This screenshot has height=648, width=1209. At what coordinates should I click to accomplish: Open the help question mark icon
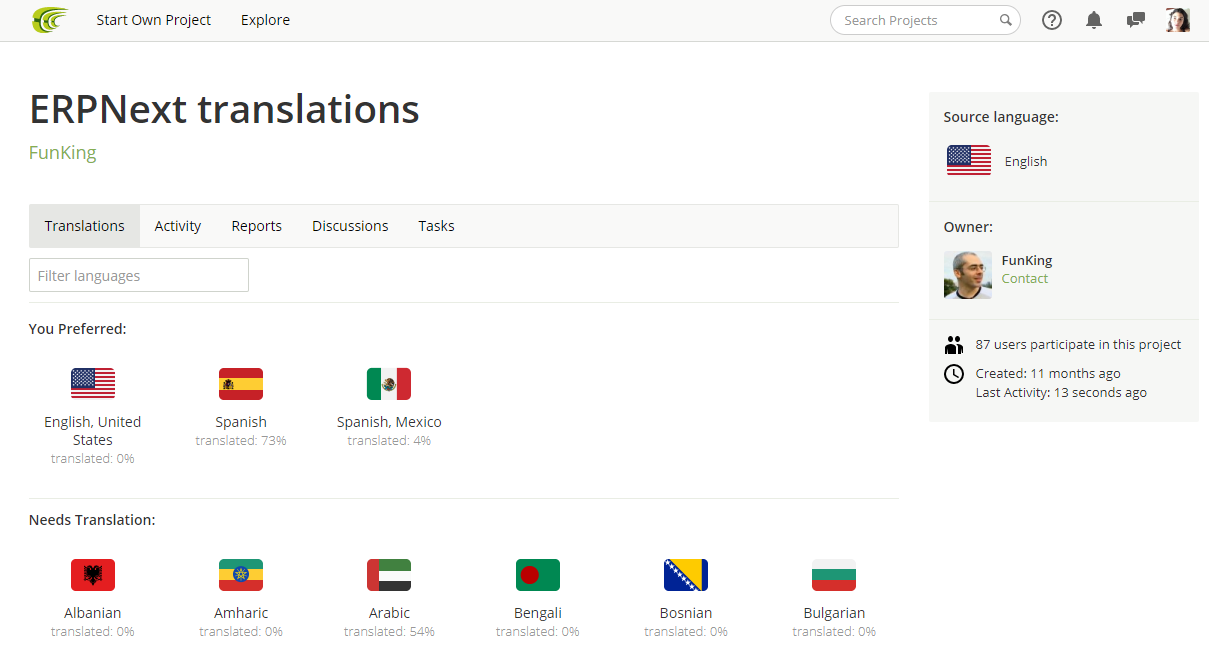point(1052,20)
